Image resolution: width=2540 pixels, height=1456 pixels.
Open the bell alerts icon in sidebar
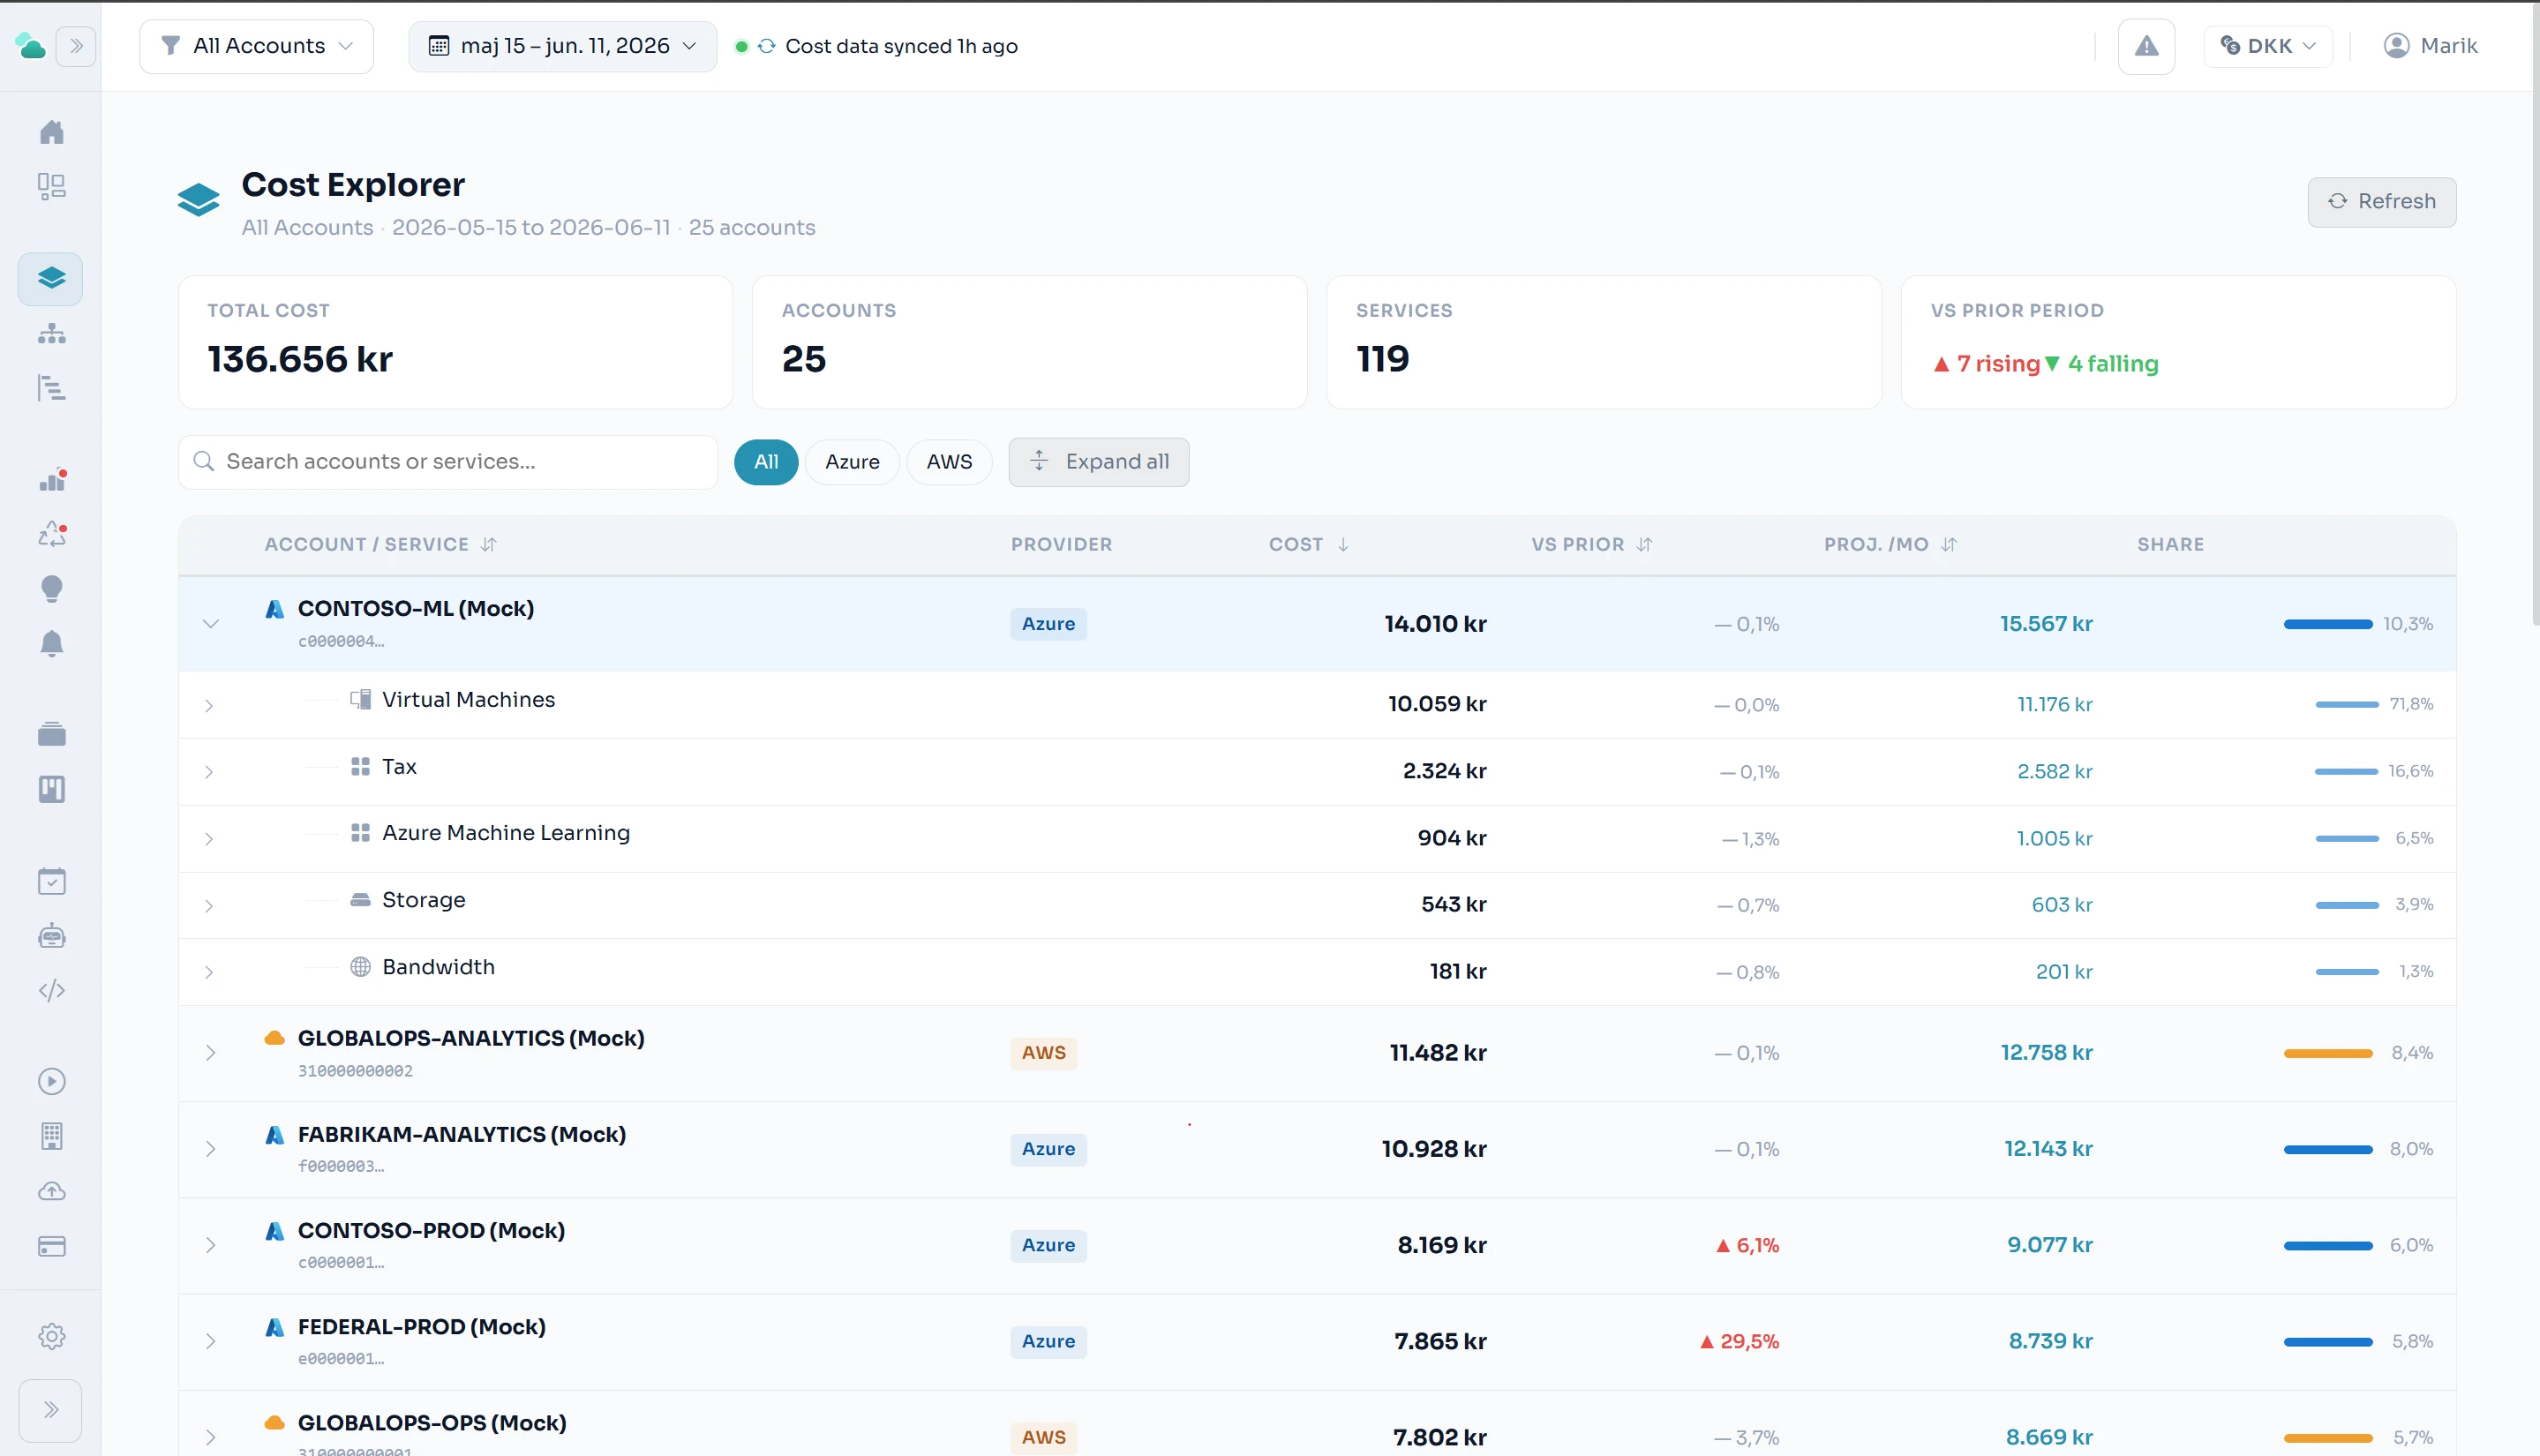(x=51, y=643)
